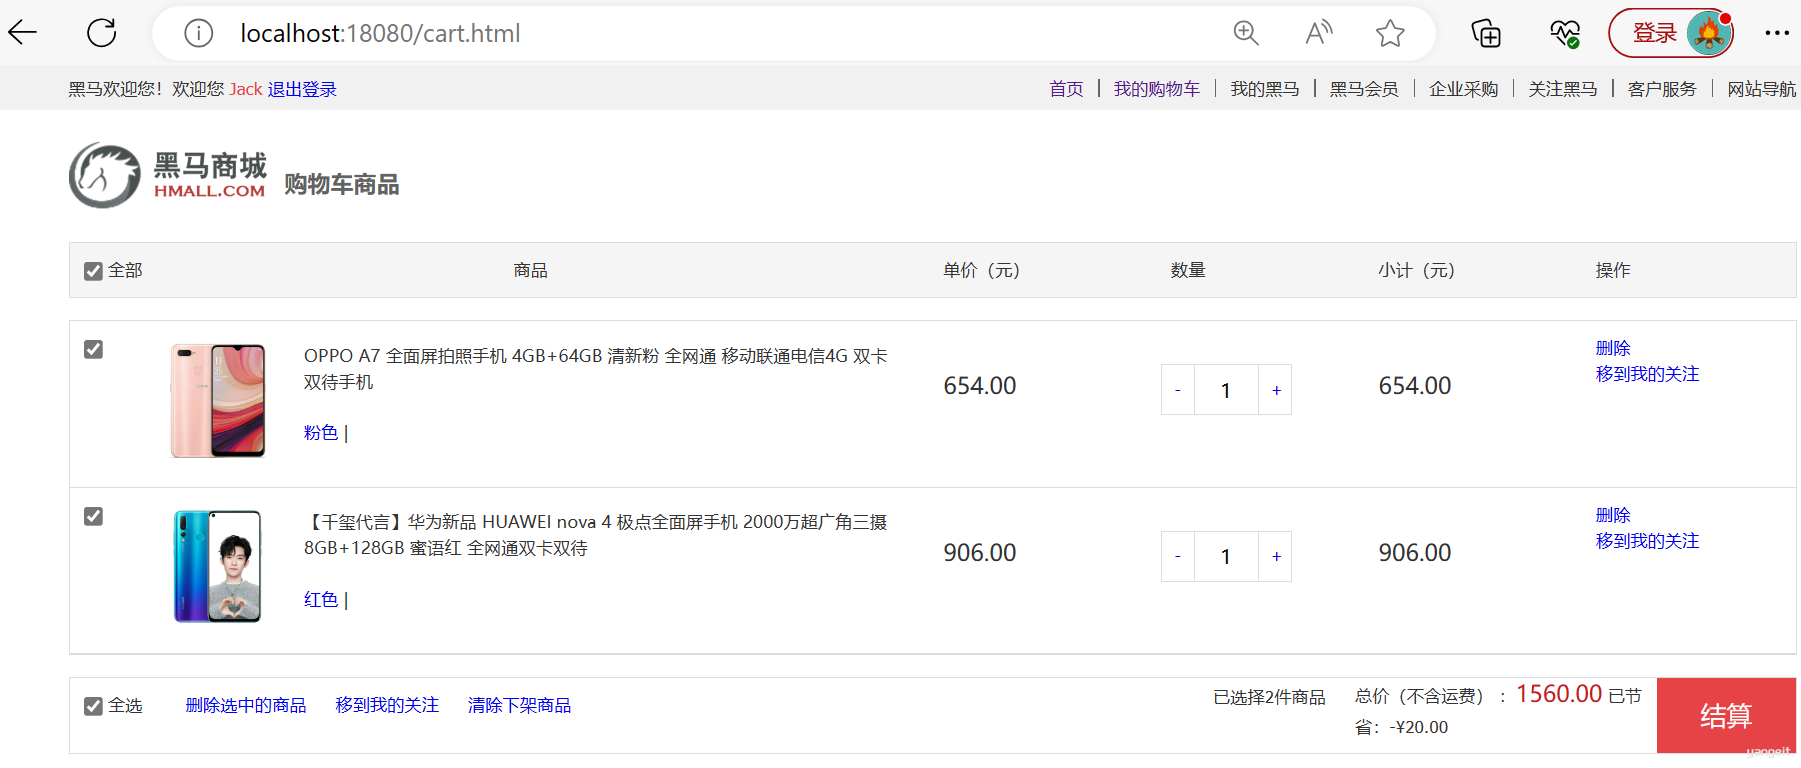Click the total price 1560.00
1801x768 pixels.
point(1559,694)
